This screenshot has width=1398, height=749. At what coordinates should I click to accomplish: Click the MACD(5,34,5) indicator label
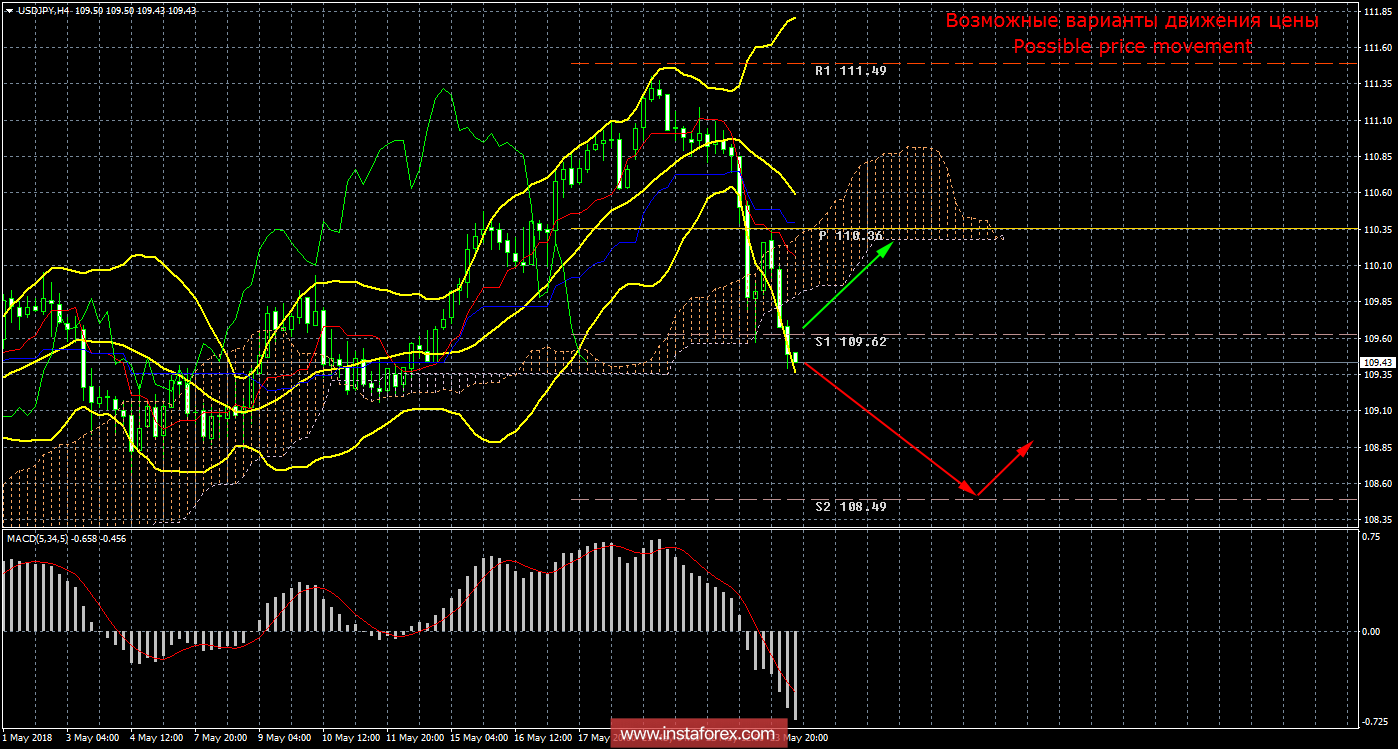39,538
